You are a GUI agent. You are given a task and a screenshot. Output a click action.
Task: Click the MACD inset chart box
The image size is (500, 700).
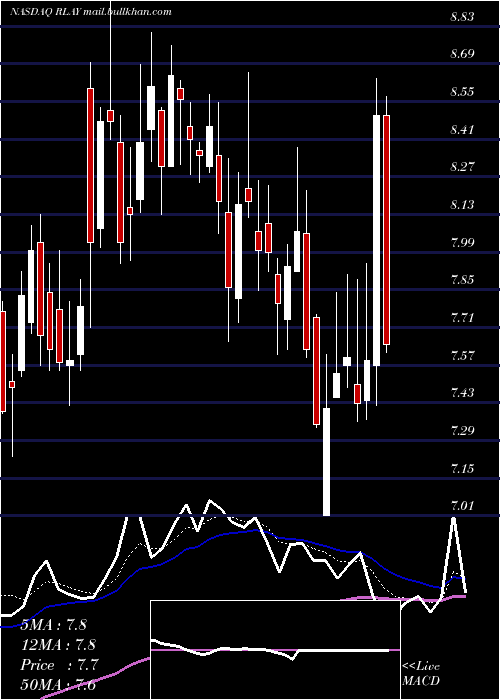pos(275,650)
